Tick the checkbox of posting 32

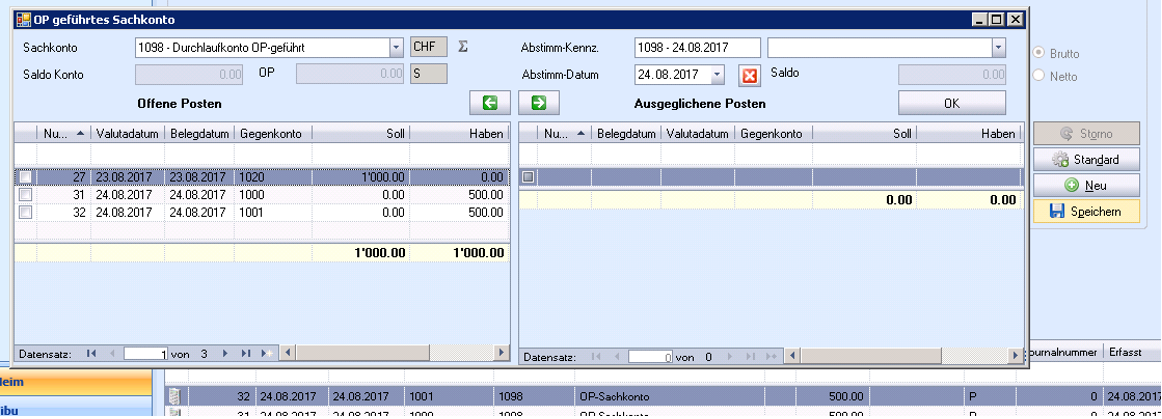click(x=26, y=212)
